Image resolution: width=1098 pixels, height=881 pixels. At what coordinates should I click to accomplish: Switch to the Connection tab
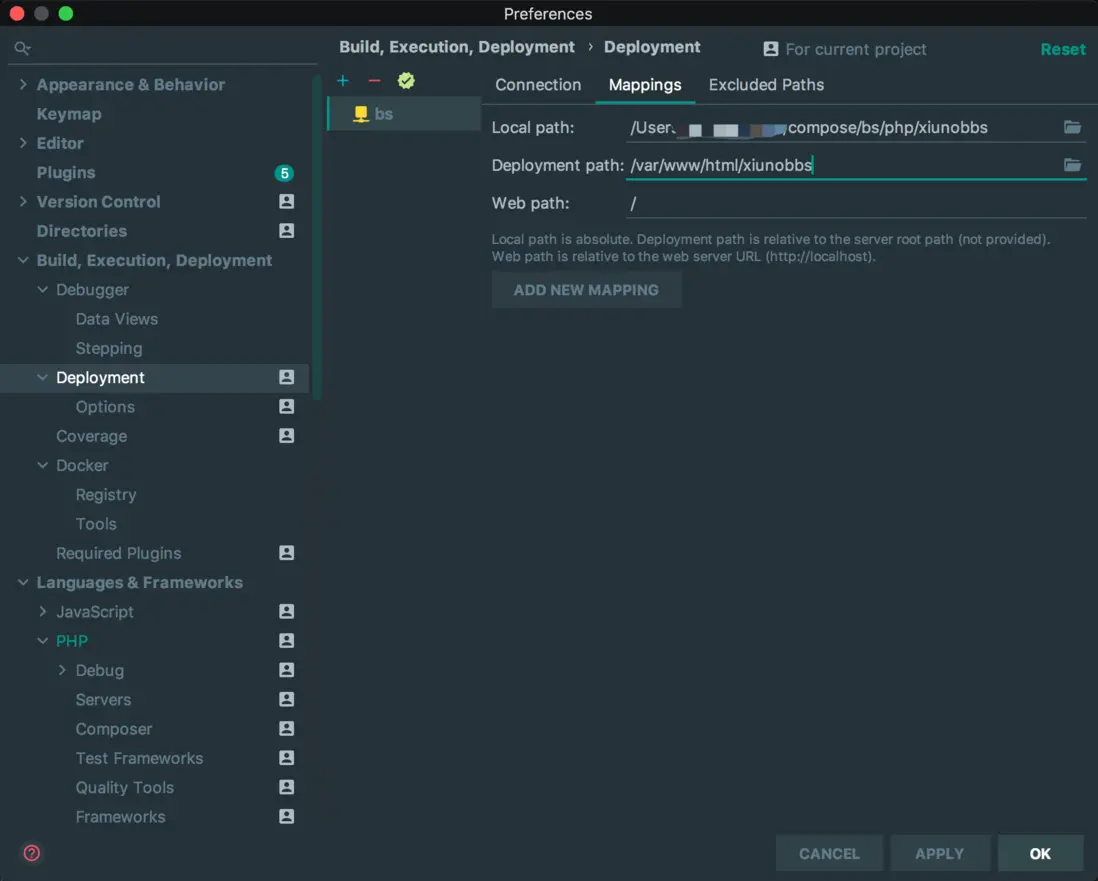pos(538,85)
